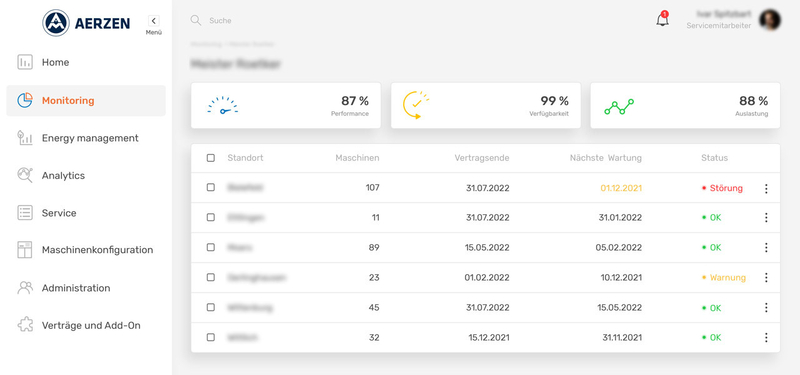Click the Servicemitarbeiter role label

(x=718, y=26)
